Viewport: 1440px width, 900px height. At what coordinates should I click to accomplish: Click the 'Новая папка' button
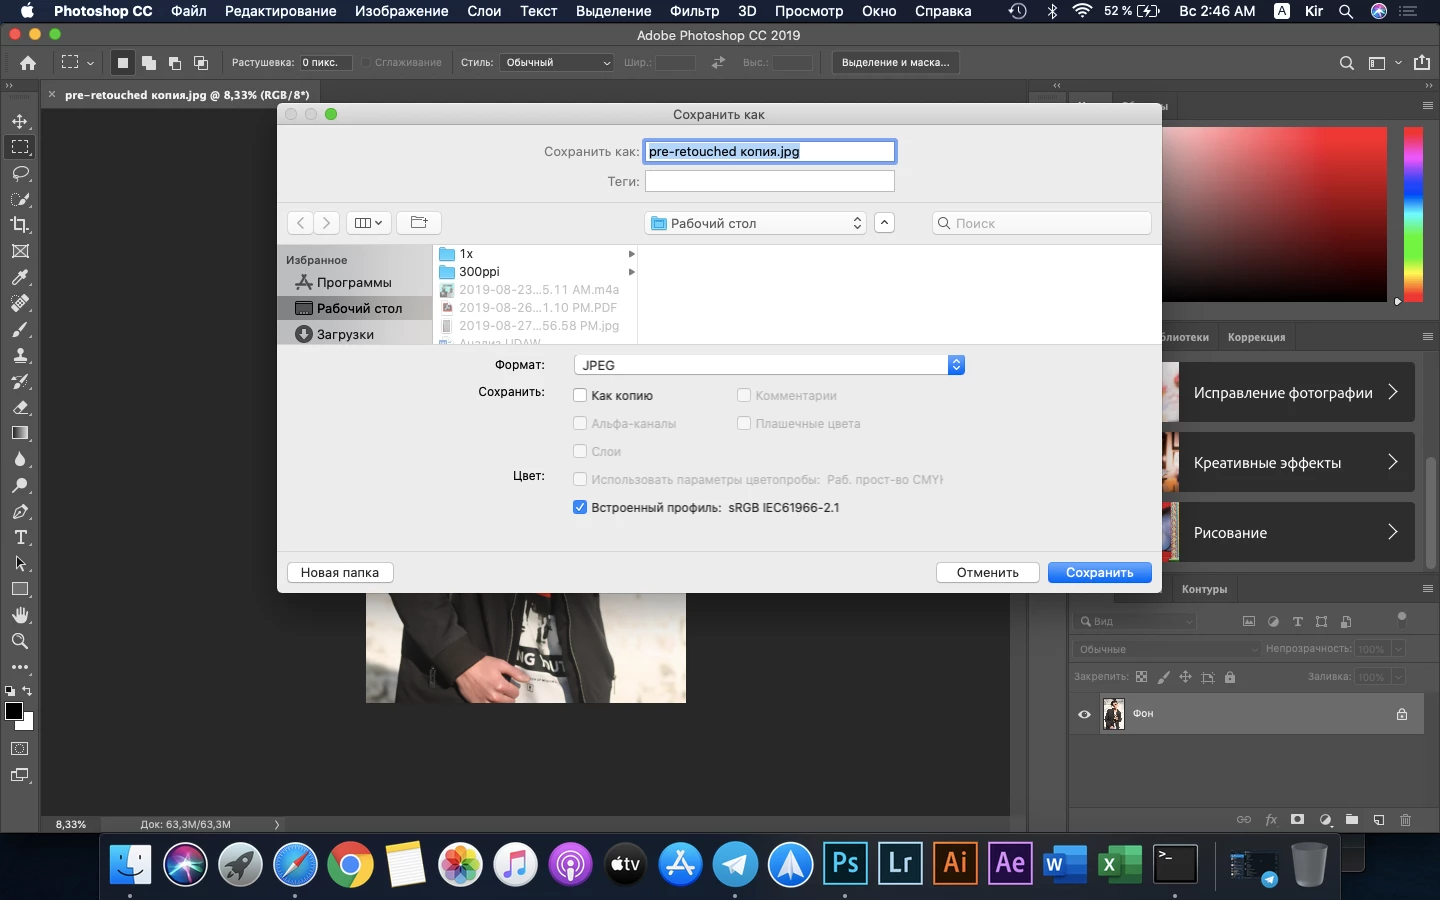tap(340, 573)
